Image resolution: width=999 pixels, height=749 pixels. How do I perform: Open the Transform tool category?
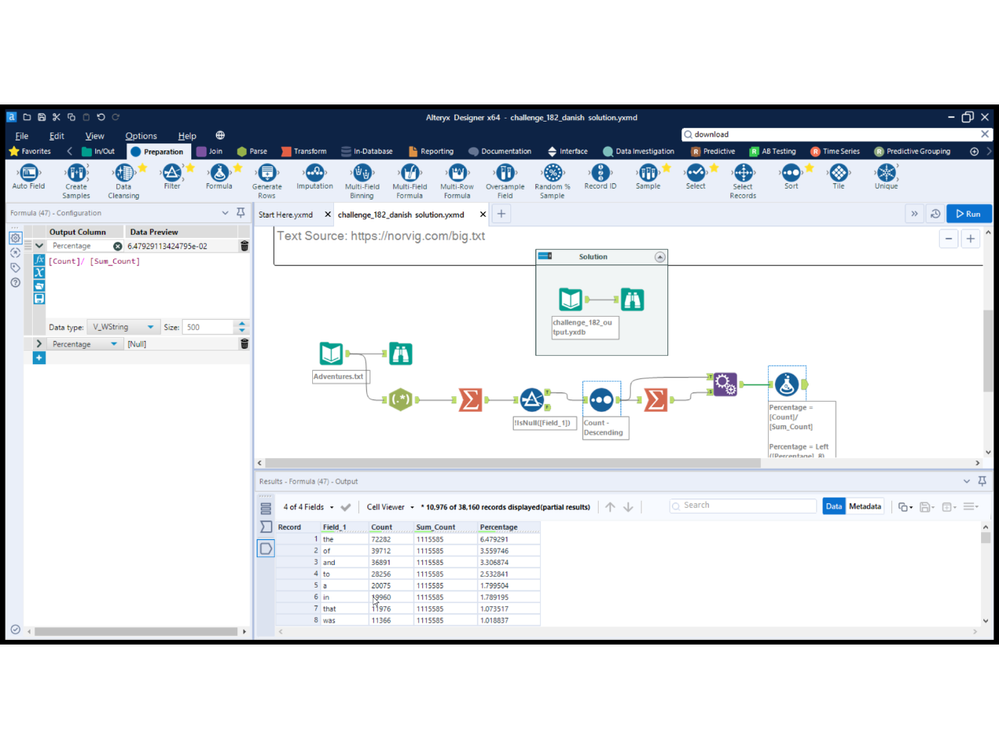point(304,152)
